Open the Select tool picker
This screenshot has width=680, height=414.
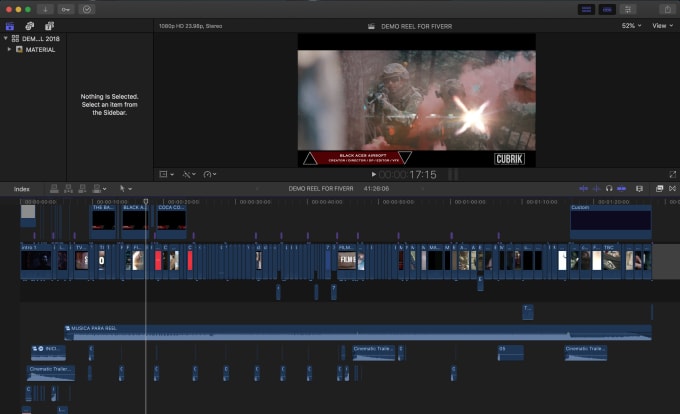(x=125, y=189)
